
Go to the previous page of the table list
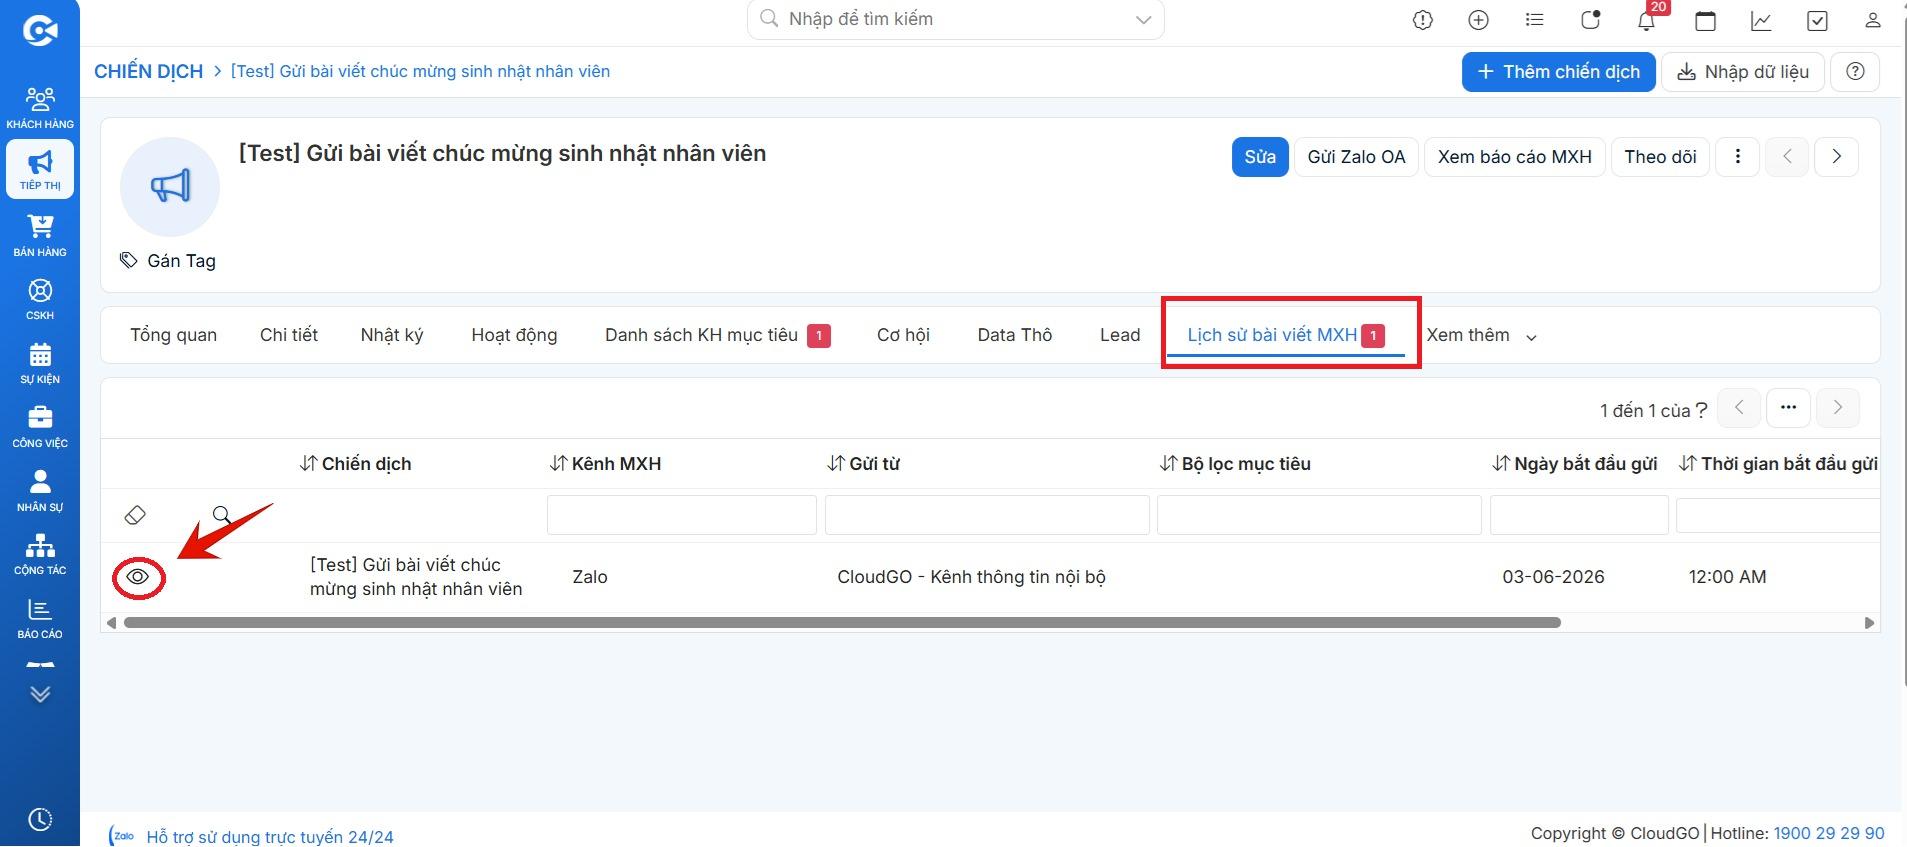click(1739, 407)
